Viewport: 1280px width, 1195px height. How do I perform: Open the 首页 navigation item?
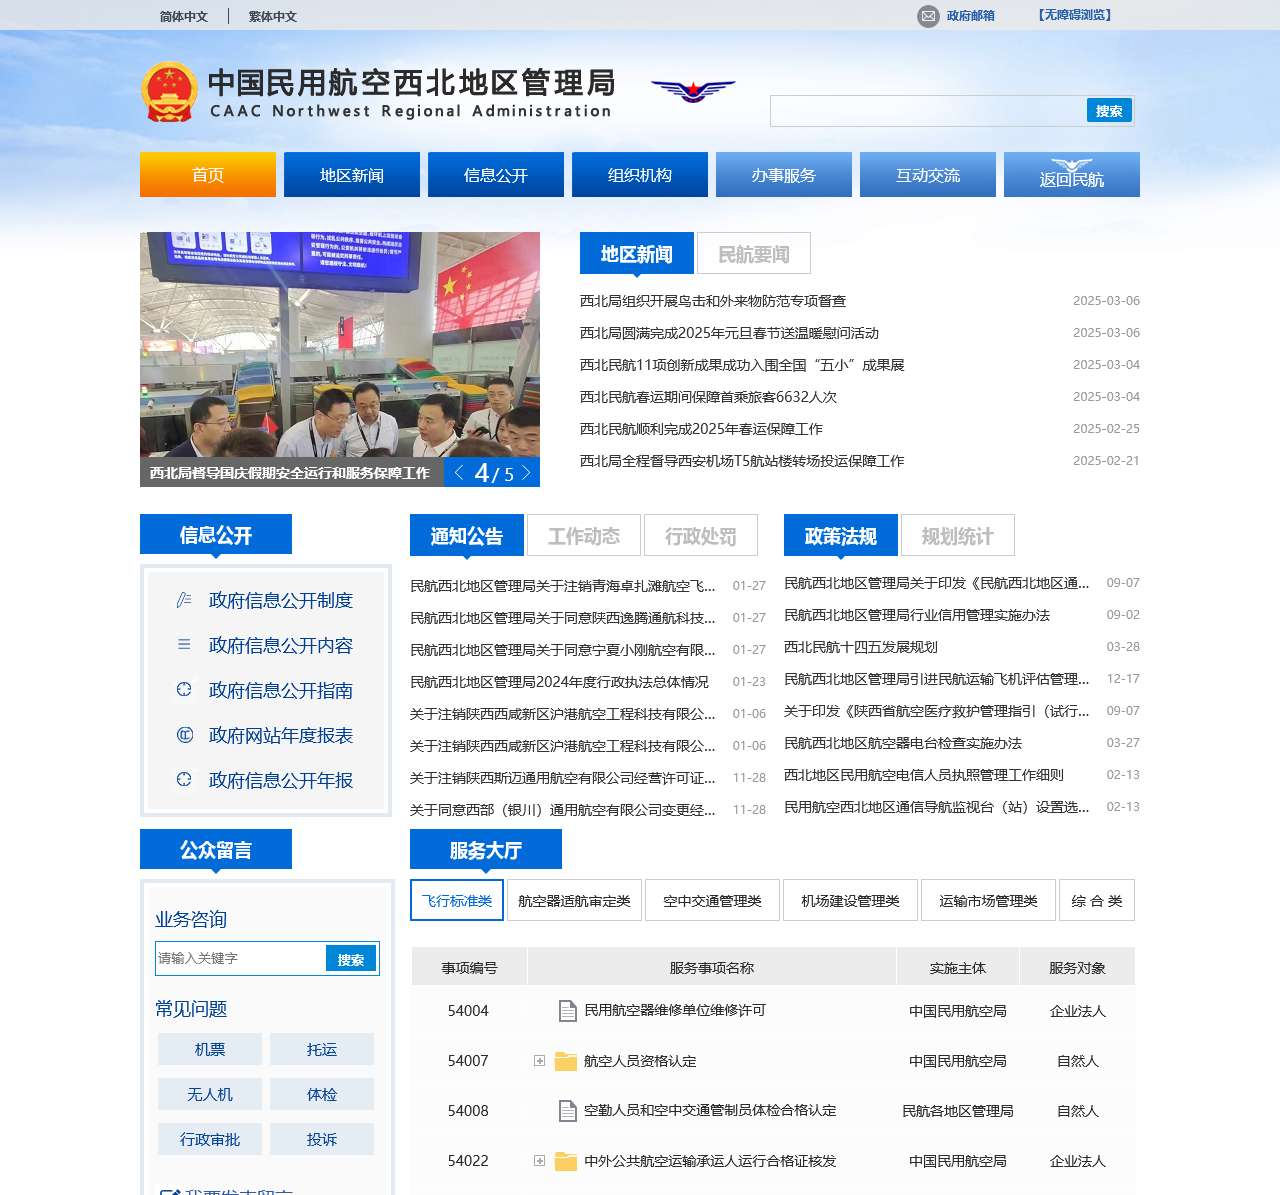[208, 175]
